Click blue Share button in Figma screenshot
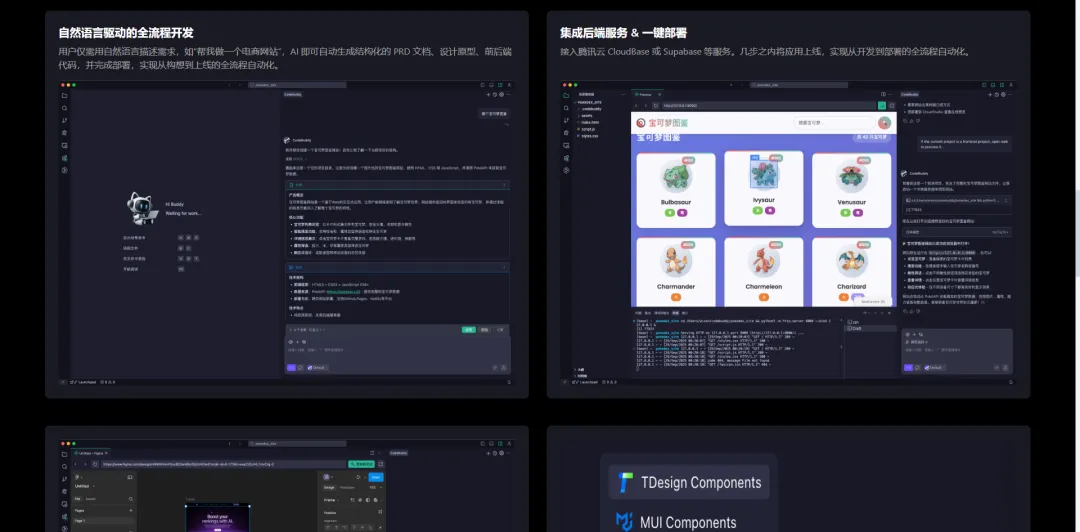The height and width of the screenshot is (532, 1080). coord(376,477)
